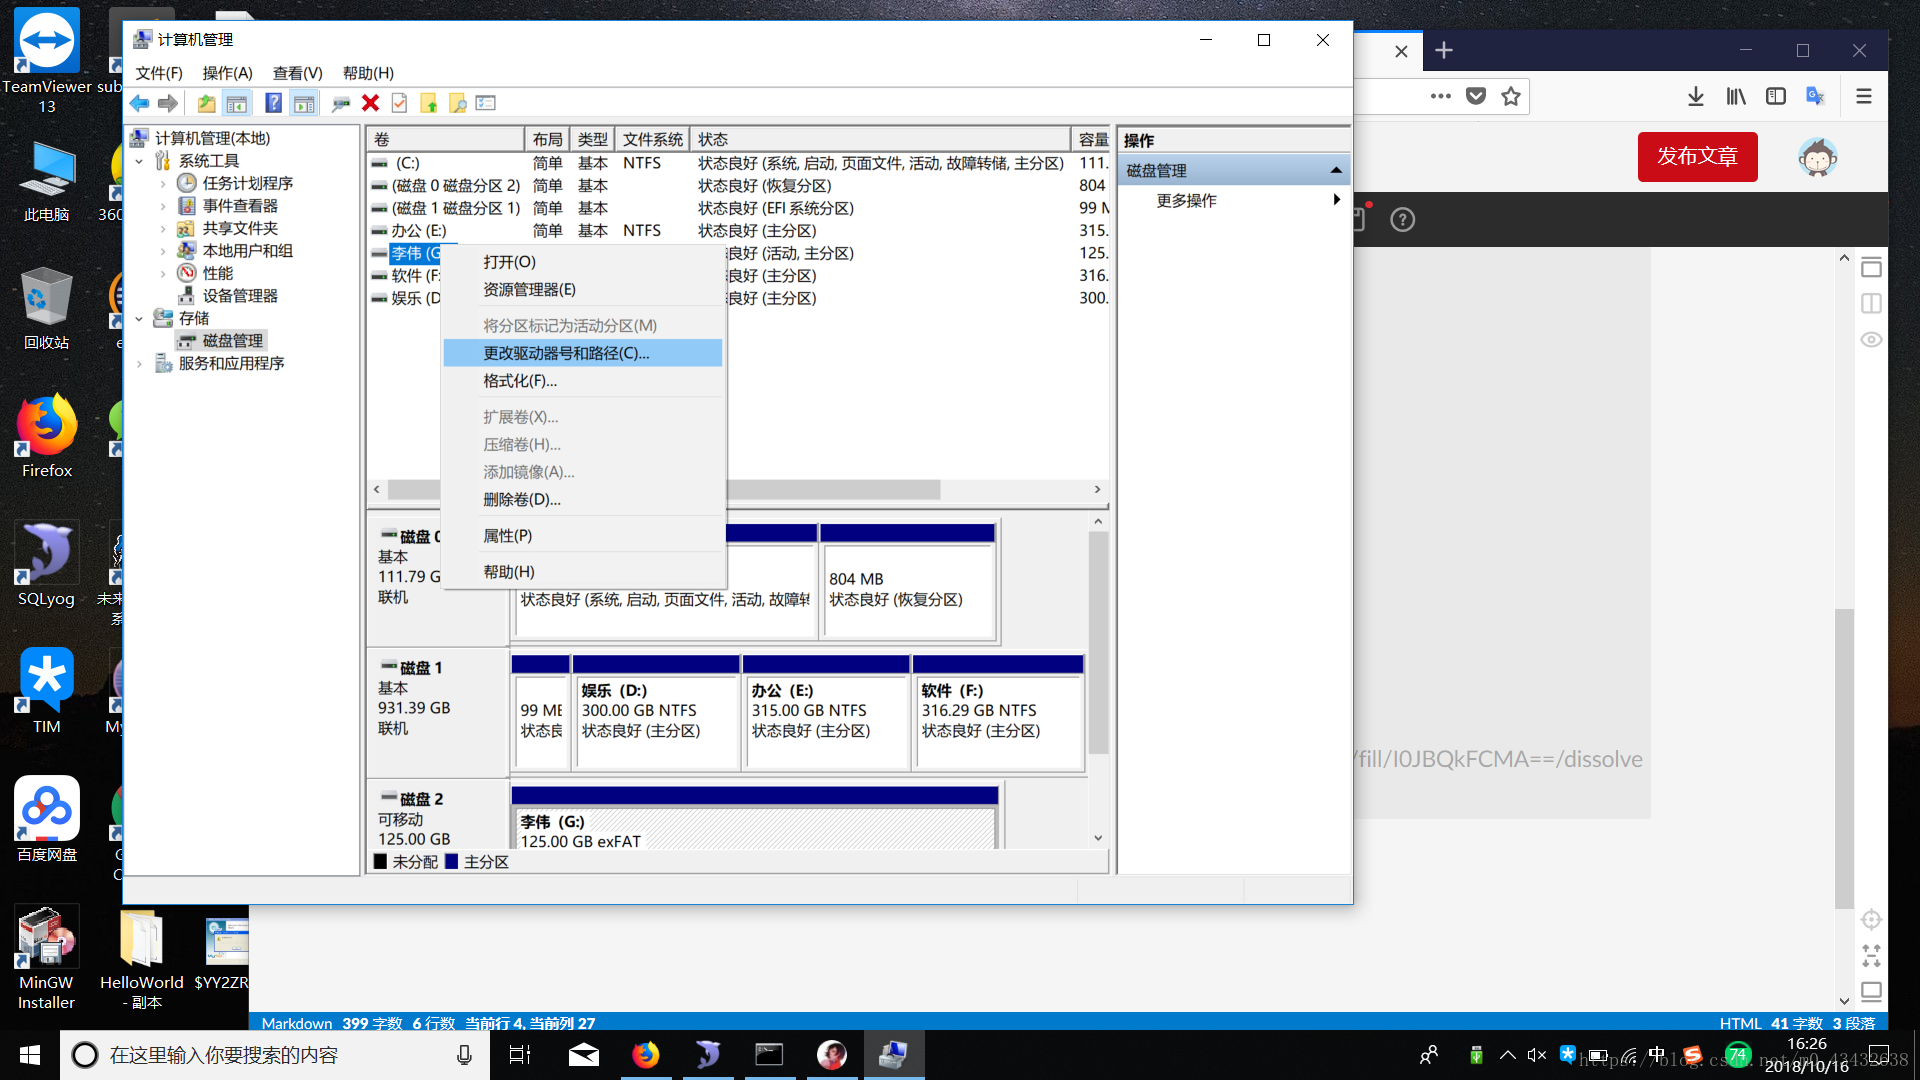Choose 删除卷(D)... in context menu
The image size is (1920, 1080).
coord(583,499)
